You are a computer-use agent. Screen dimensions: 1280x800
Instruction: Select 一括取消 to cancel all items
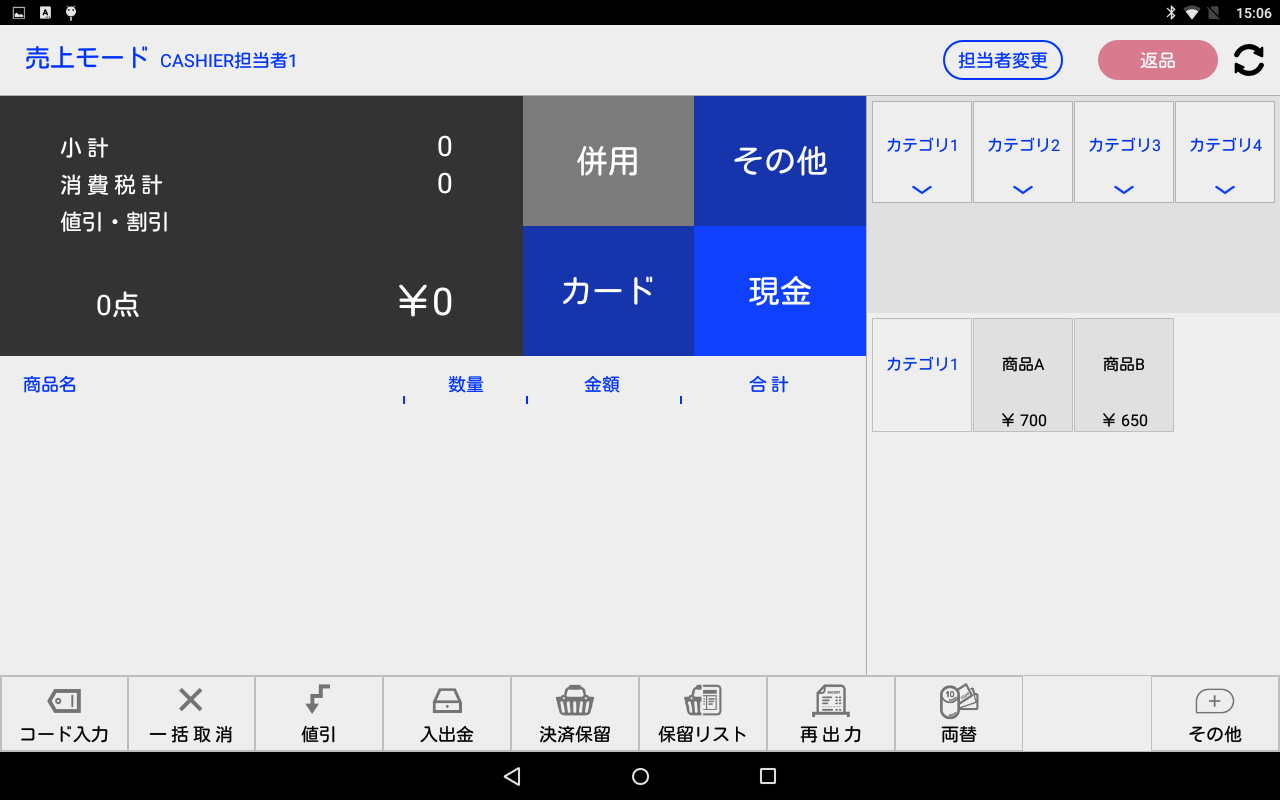click(191, 714)
